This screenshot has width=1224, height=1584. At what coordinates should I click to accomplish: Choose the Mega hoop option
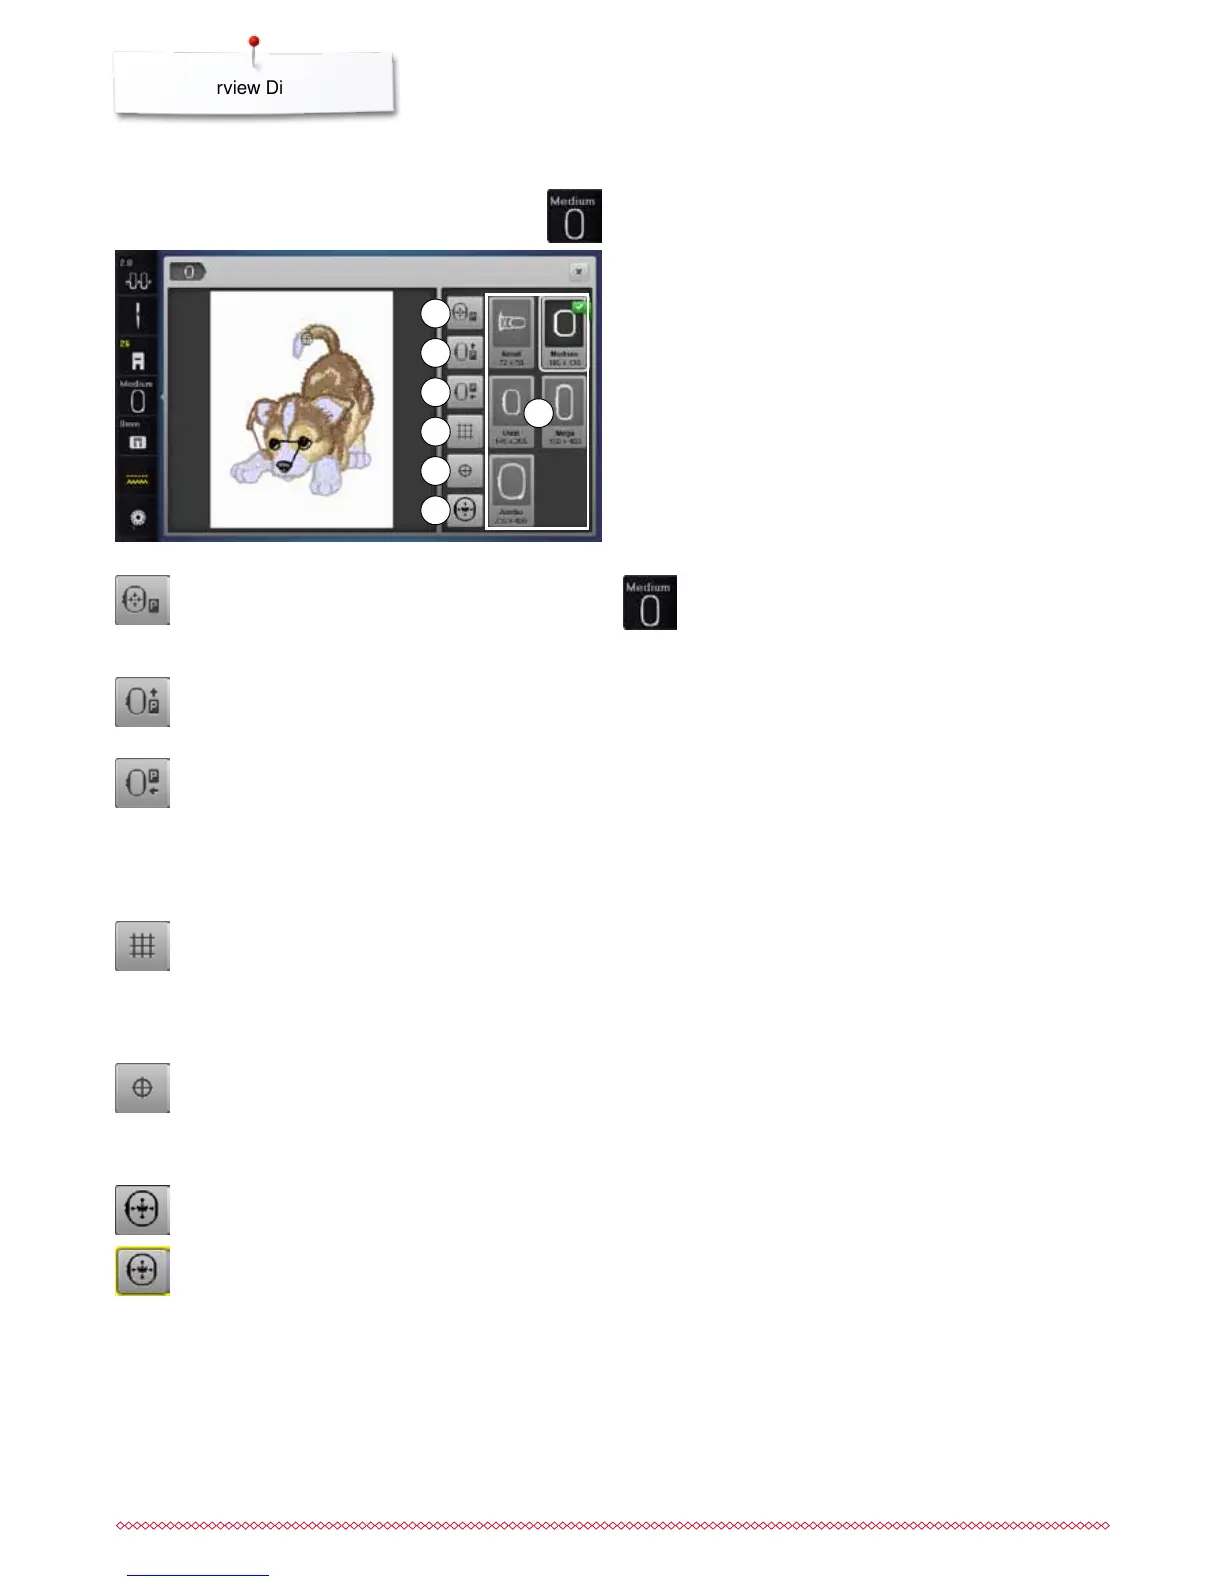564,412
